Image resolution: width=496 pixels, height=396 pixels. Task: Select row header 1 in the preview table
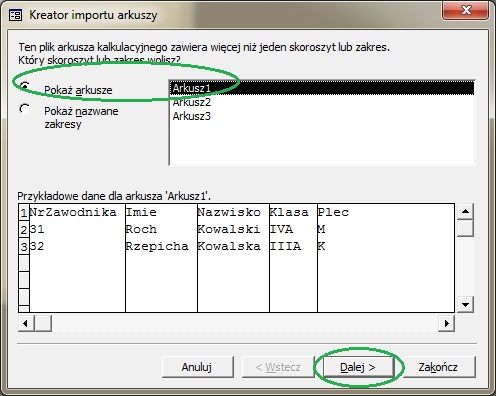pyautogui.click(x=24, y=212)
